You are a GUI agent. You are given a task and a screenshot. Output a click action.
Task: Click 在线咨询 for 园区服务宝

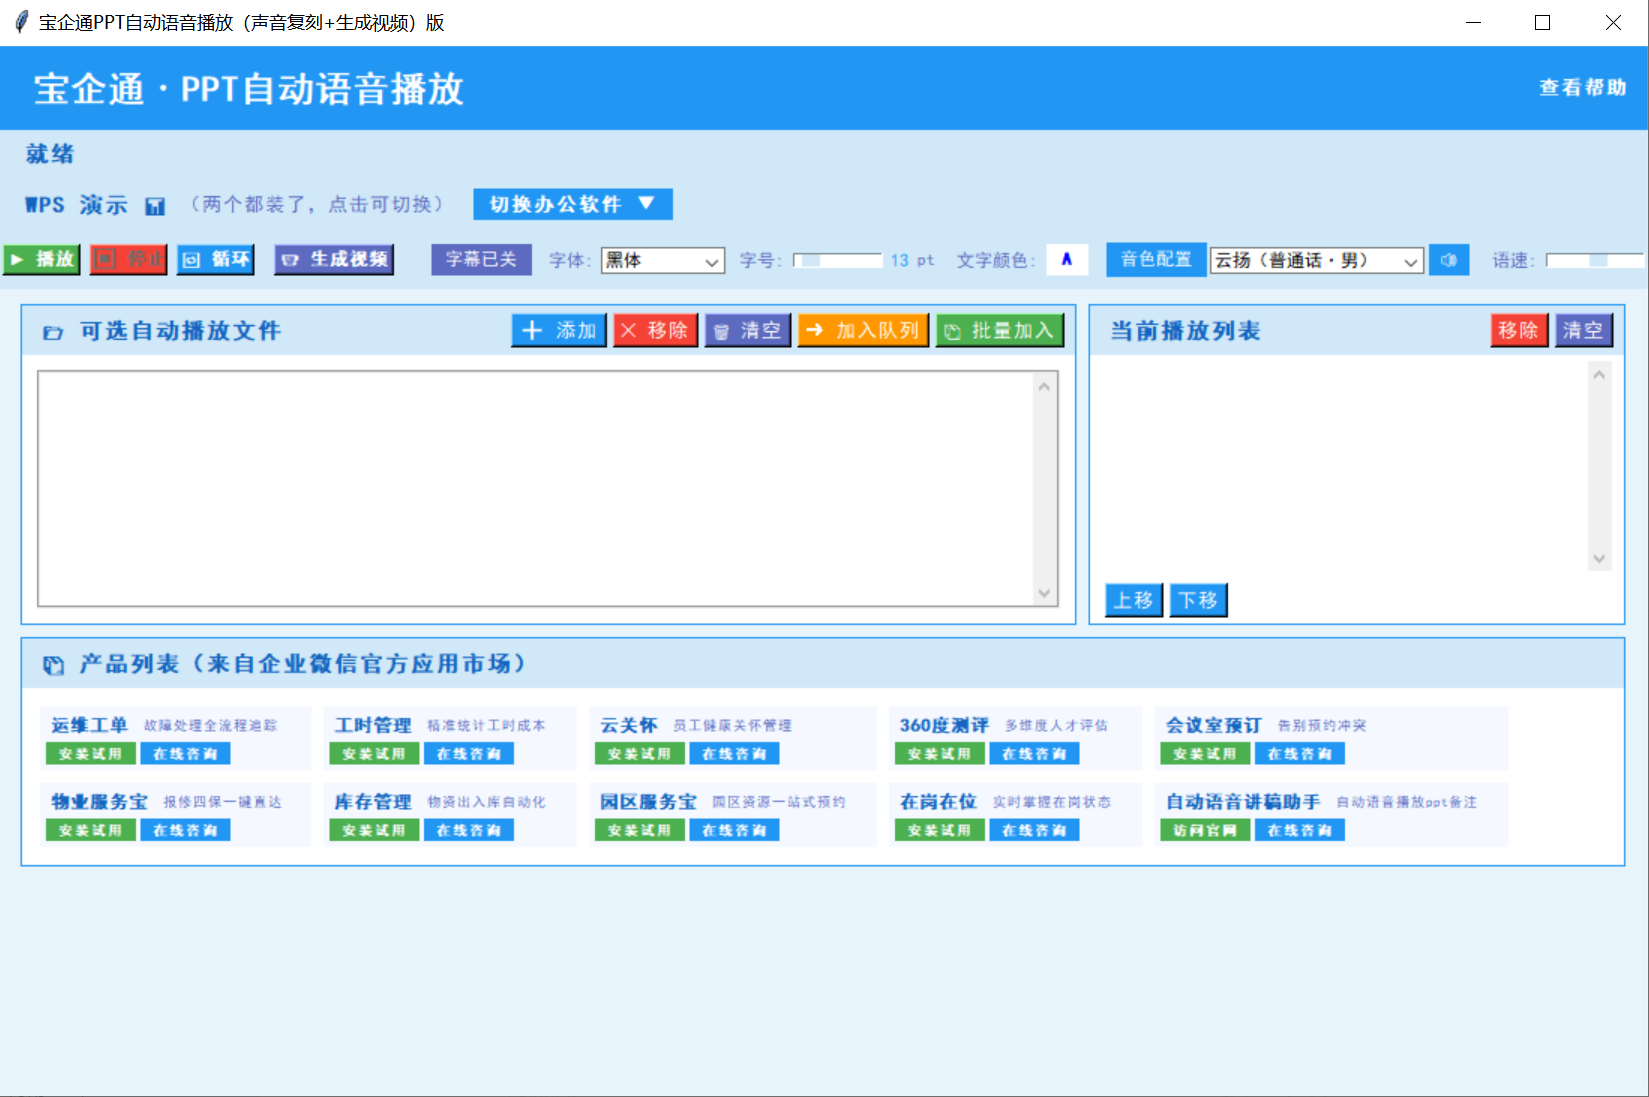734,830
